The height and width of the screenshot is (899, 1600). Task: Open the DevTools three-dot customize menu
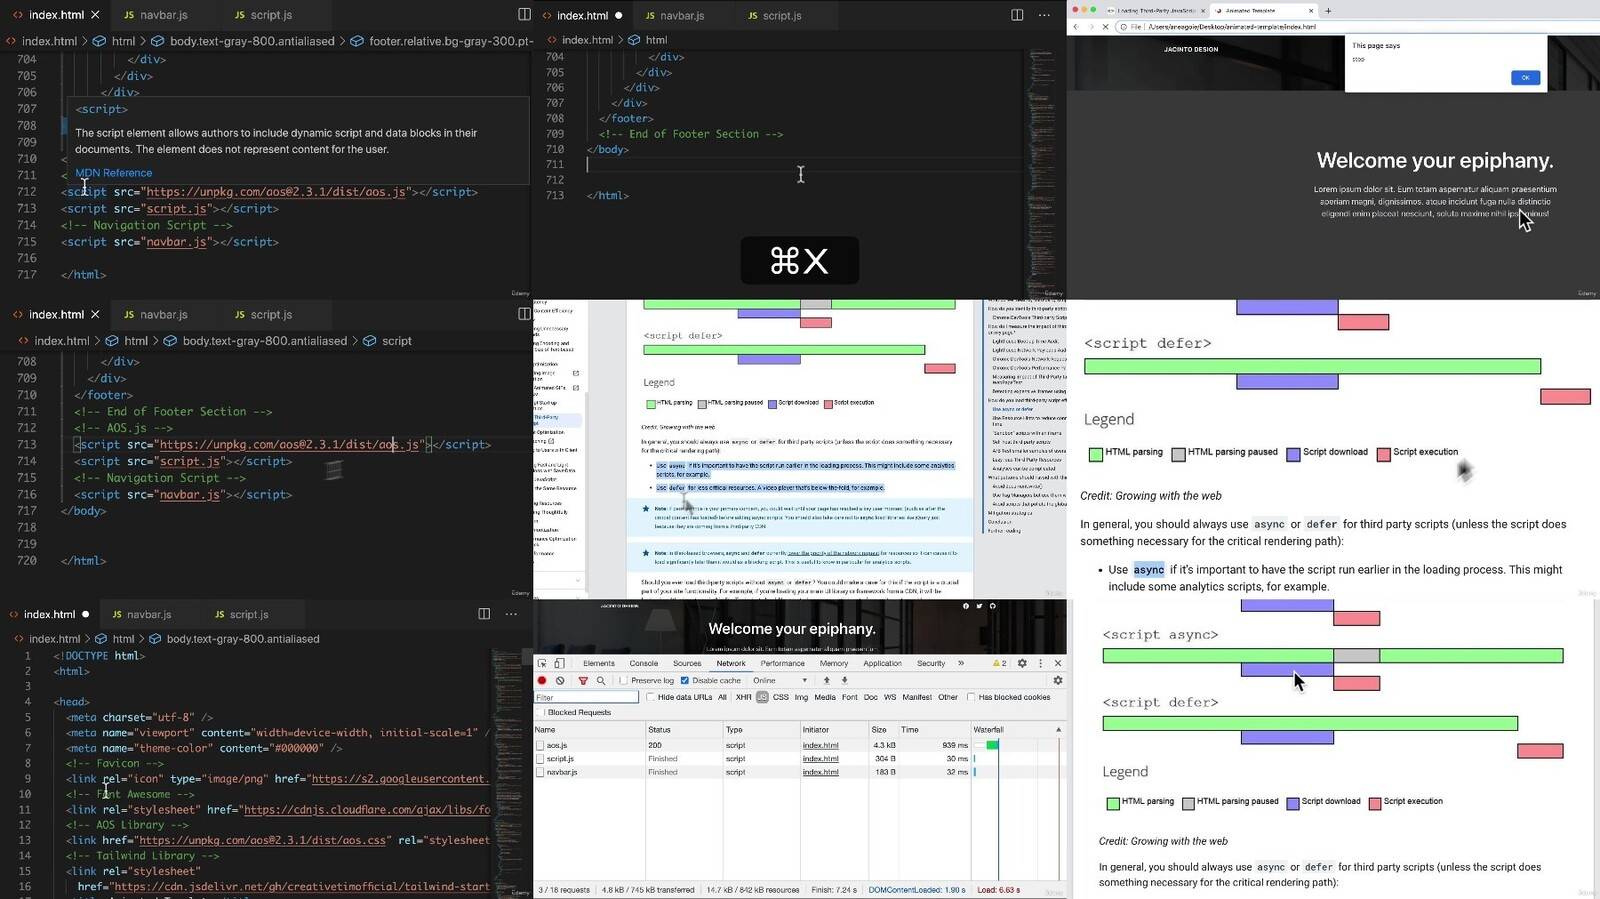[x=1040, y=663]
